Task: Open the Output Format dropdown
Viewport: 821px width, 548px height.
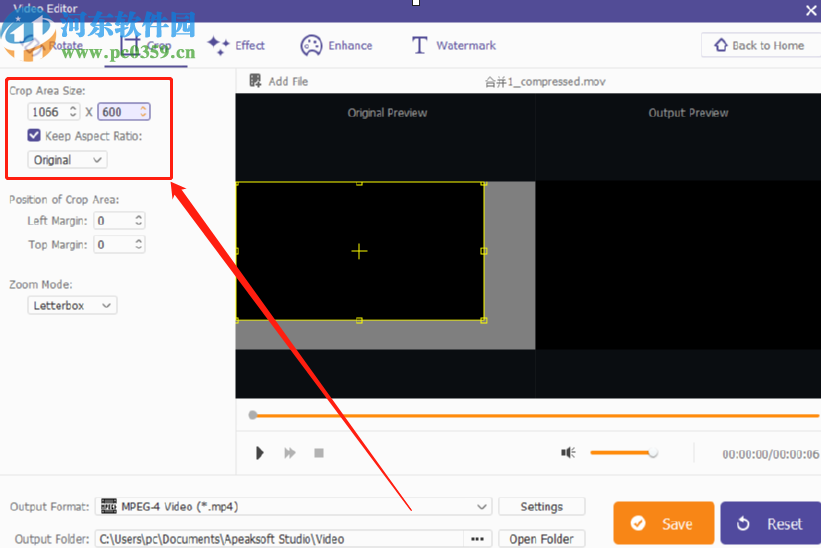Action: tap(293, 506)
